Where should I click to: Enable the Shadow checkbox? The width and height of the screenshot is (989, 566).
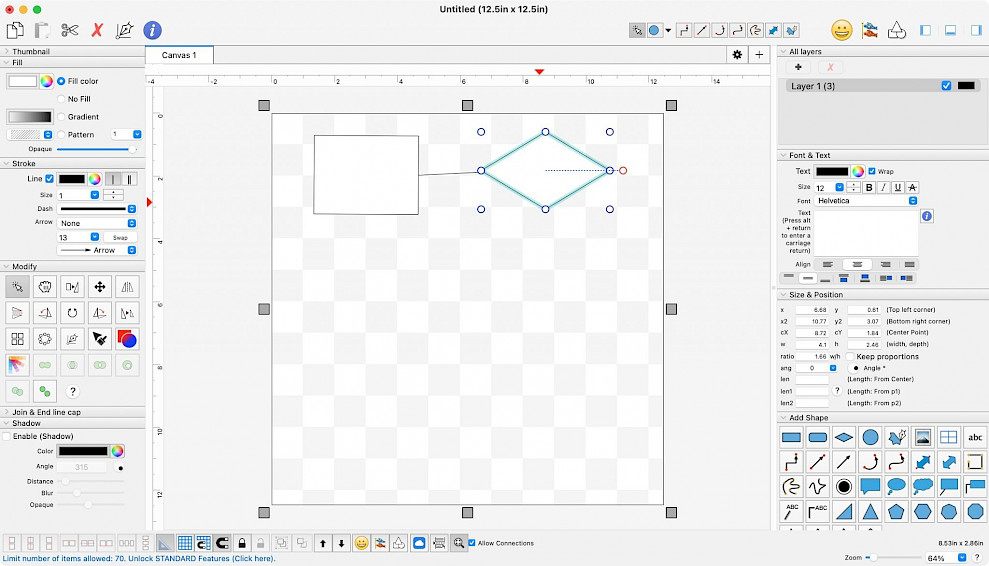click(x=7, y=436)
